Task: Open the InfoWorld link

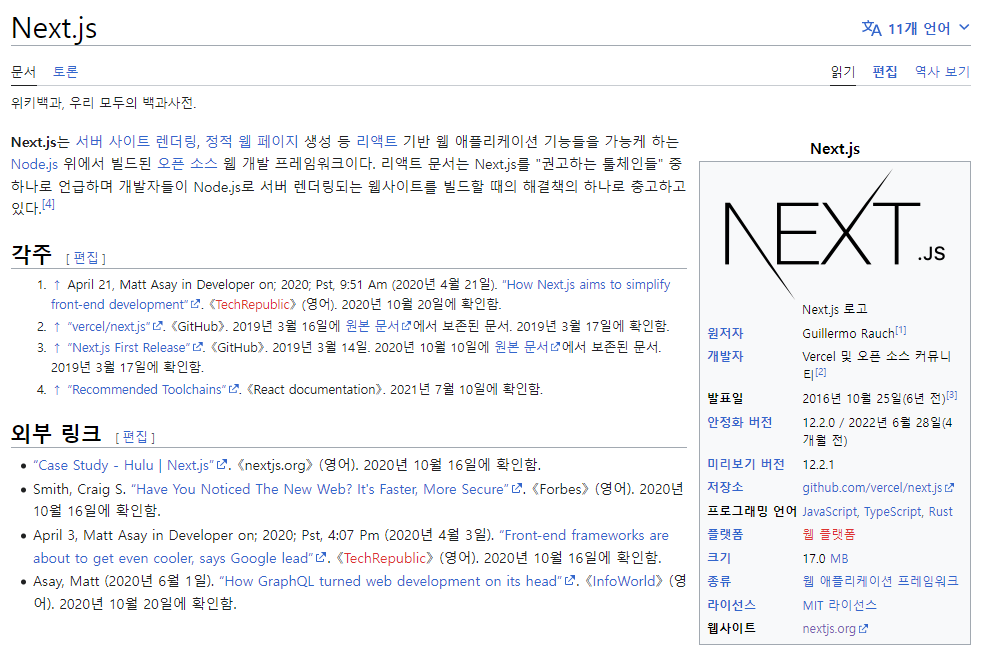Action: (623, 581)
